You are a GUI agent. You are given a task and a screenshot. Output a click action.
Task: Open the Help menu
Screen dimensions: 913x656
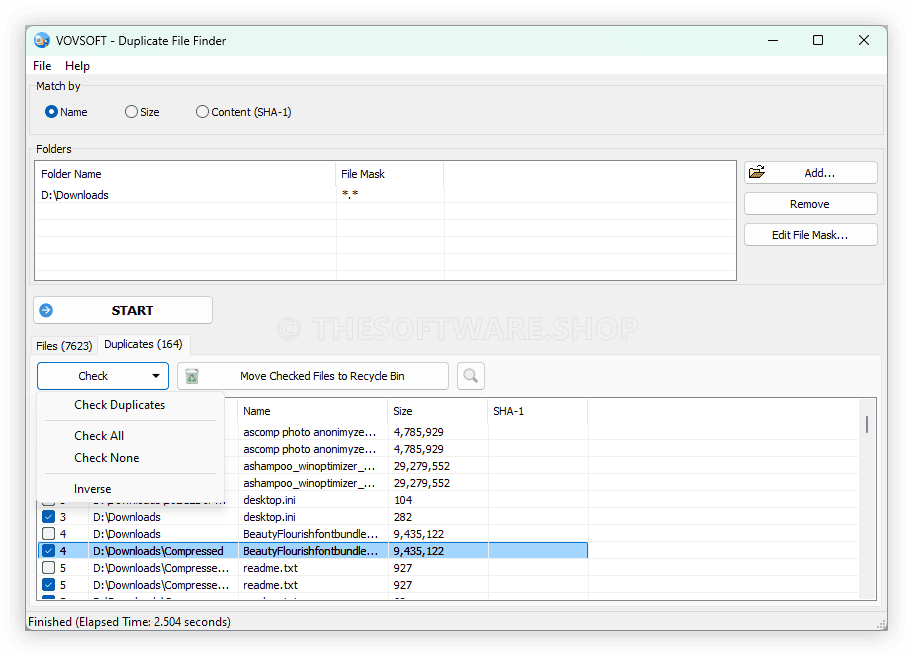77,66
